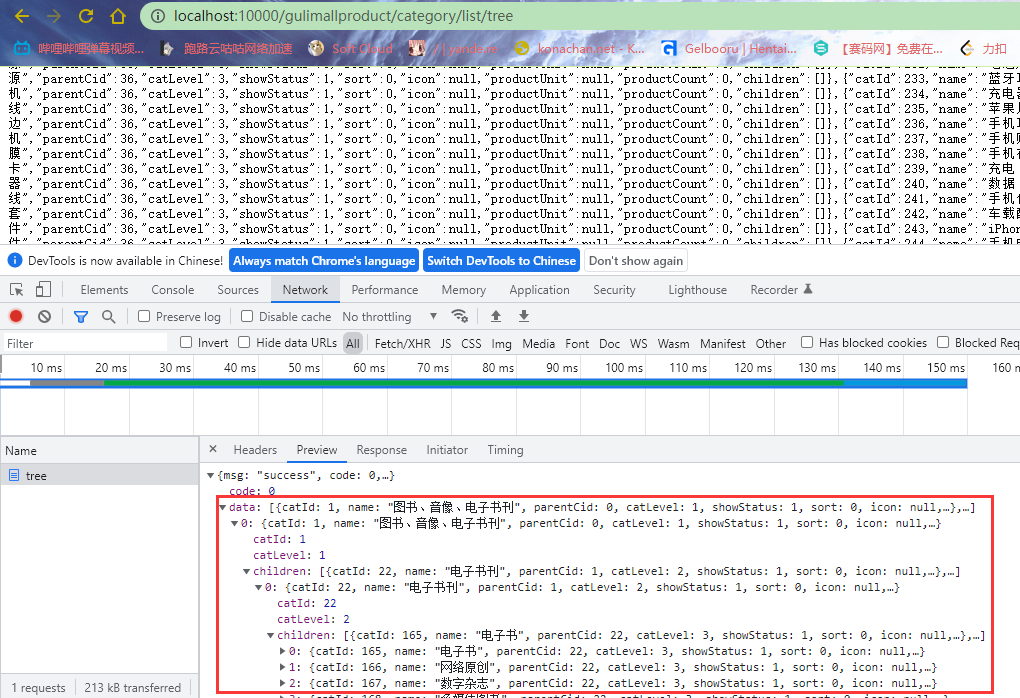
Task: Click the site info icon in address bar
Action: tap(158, 16)
